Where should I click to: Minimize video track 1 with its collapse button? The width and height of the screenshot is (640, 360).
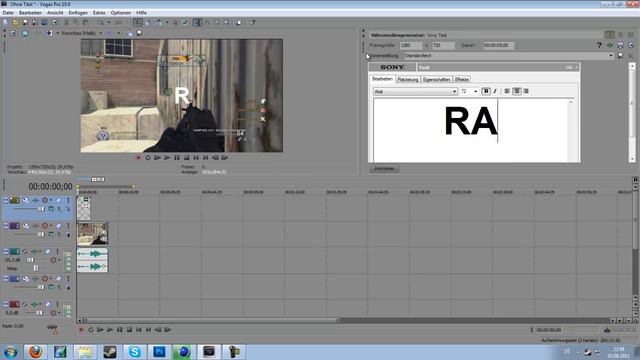(x=5, y=200)
